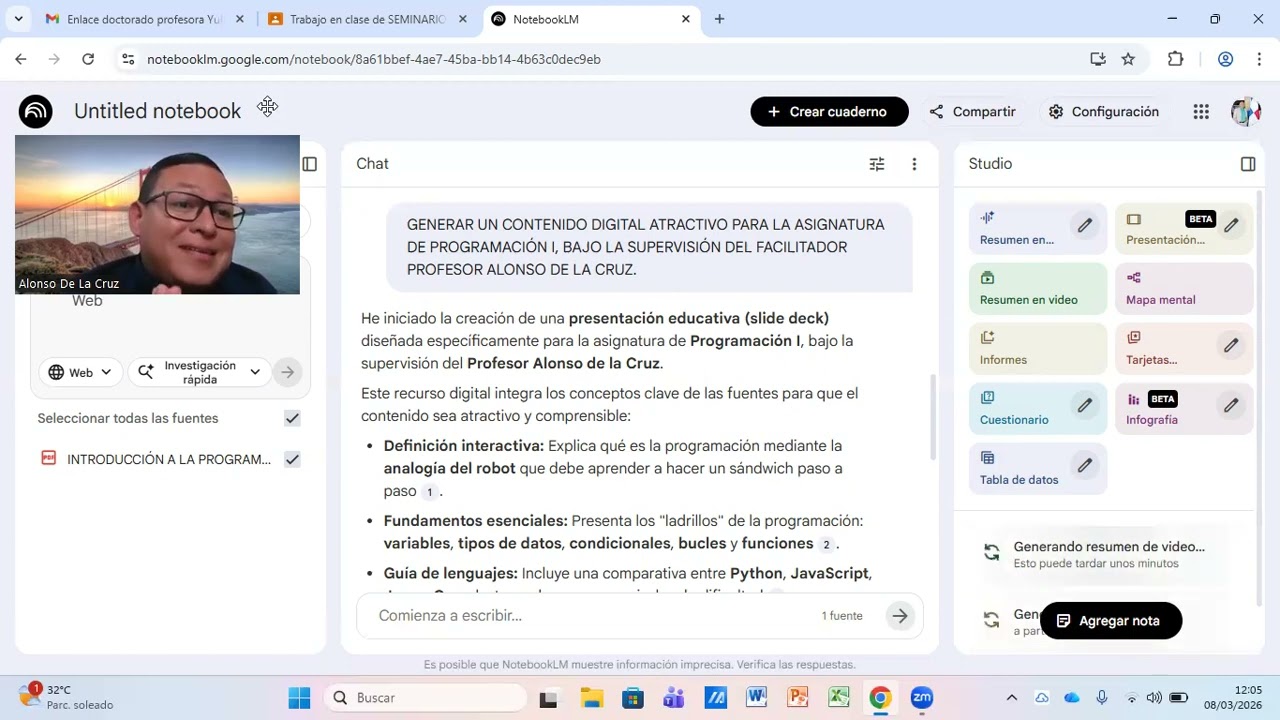This screenshot has height=720, width=1280.
Task: Bookmark this page star icon
Action: click(1128, 59)
